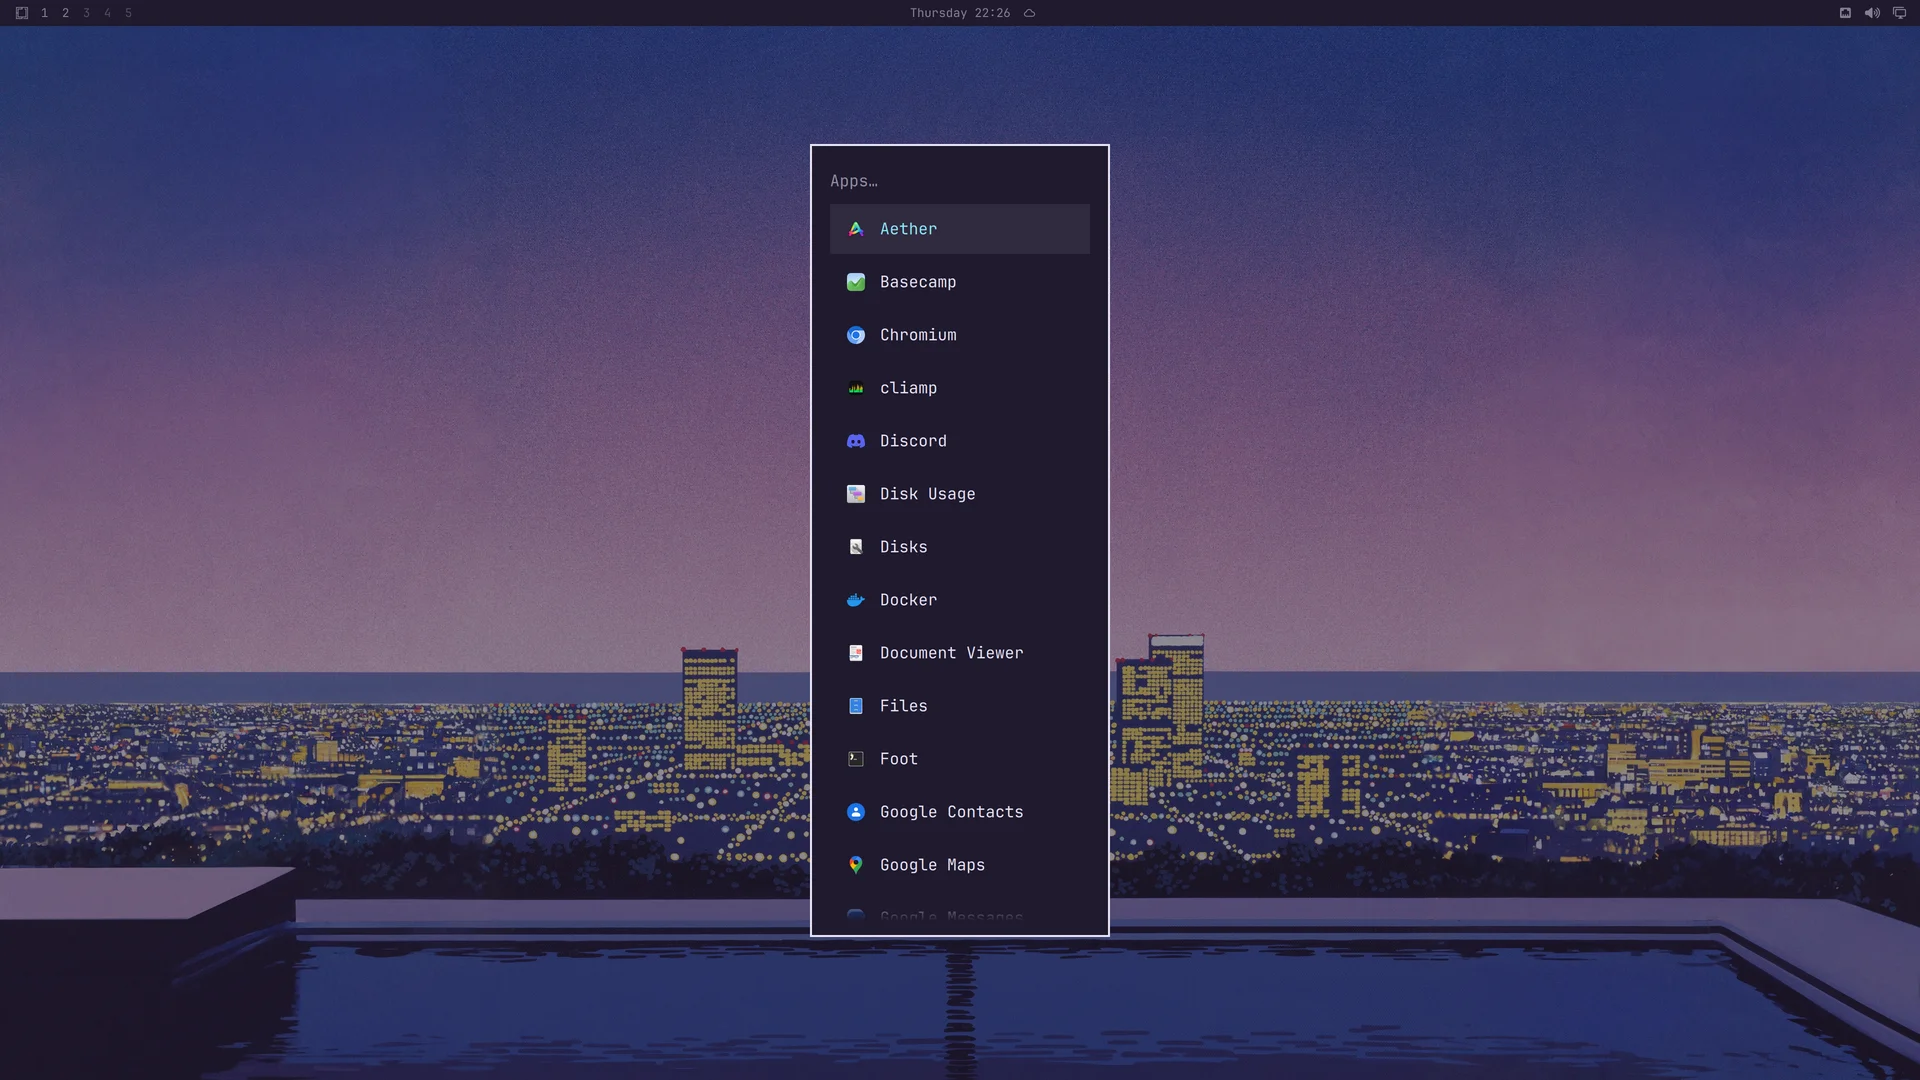Launch Aether from the app list
This screenshot has width=1920, height=1080.
point(959,229)
